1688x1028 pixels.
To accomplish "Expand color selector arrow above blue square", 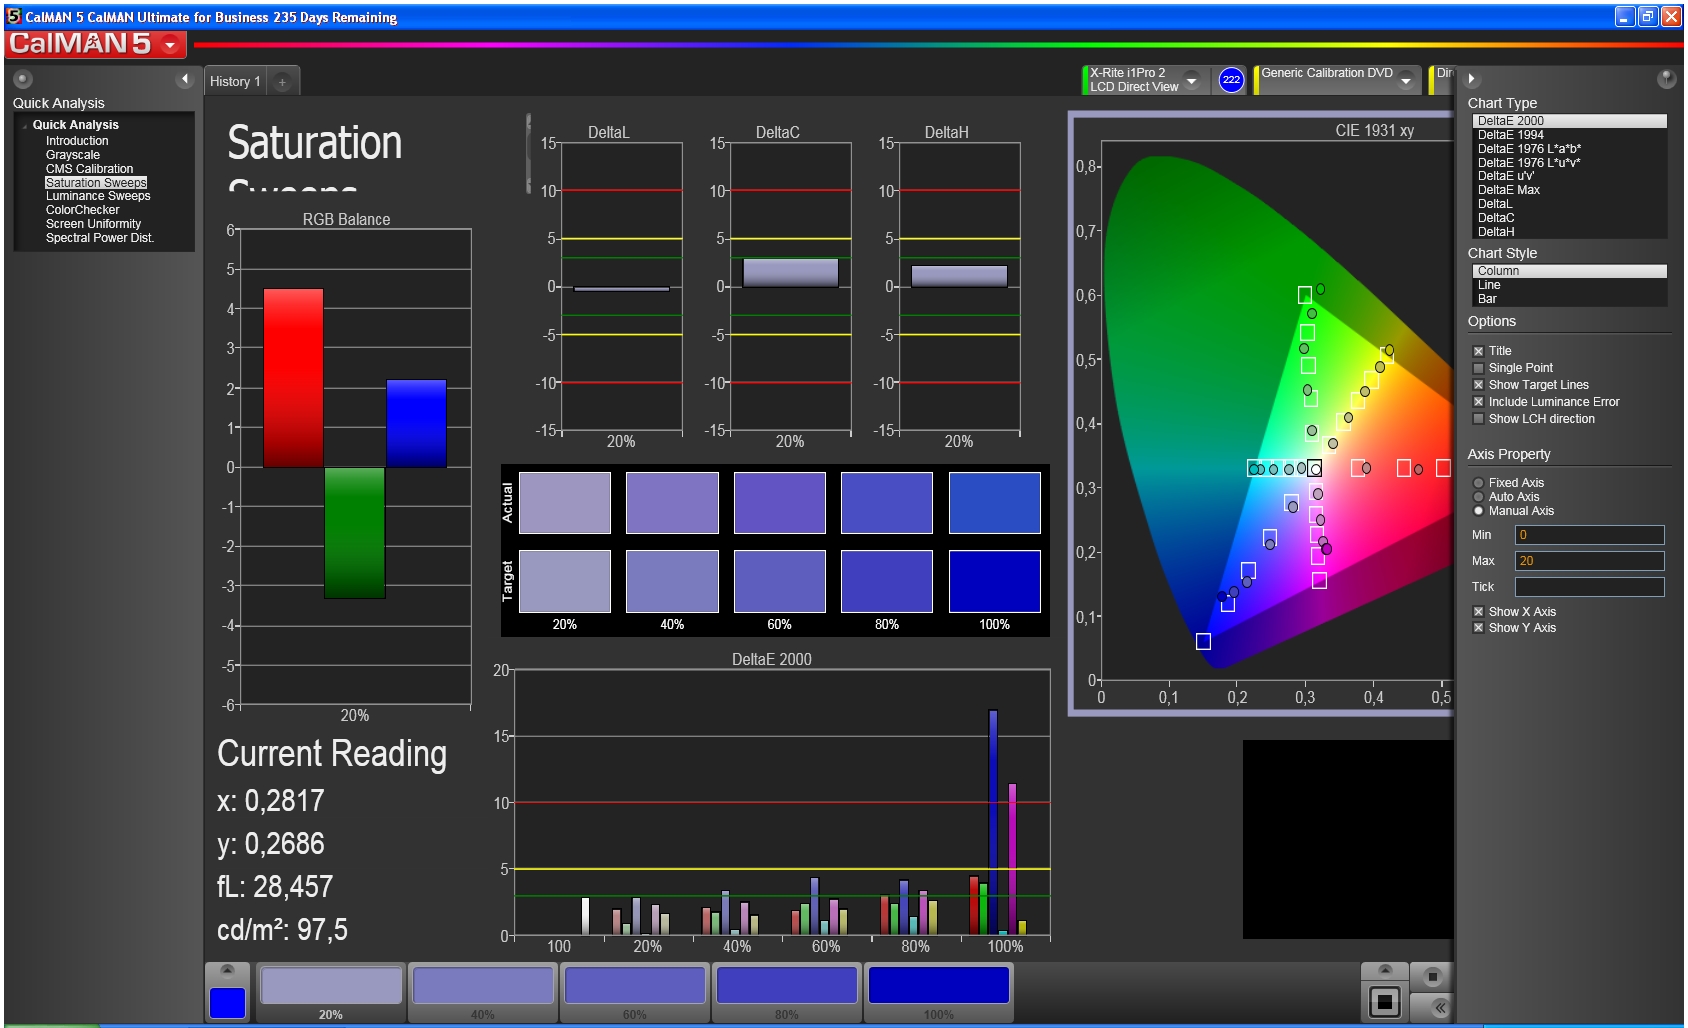I will (227, 971).
